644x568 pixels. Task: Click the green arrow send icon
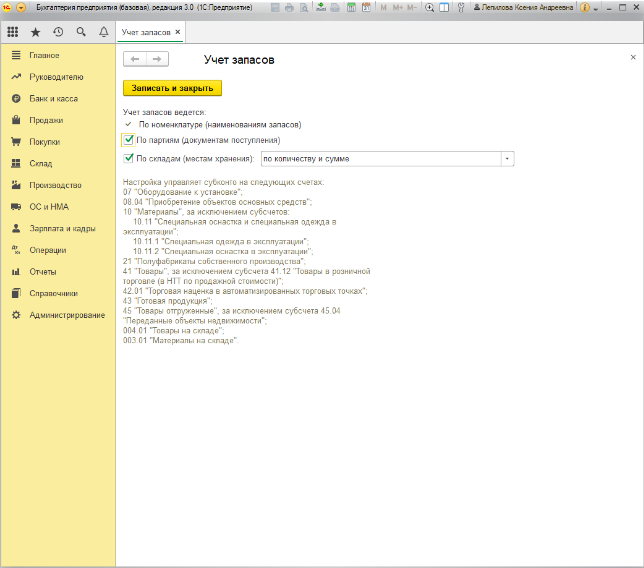[321, 7]
